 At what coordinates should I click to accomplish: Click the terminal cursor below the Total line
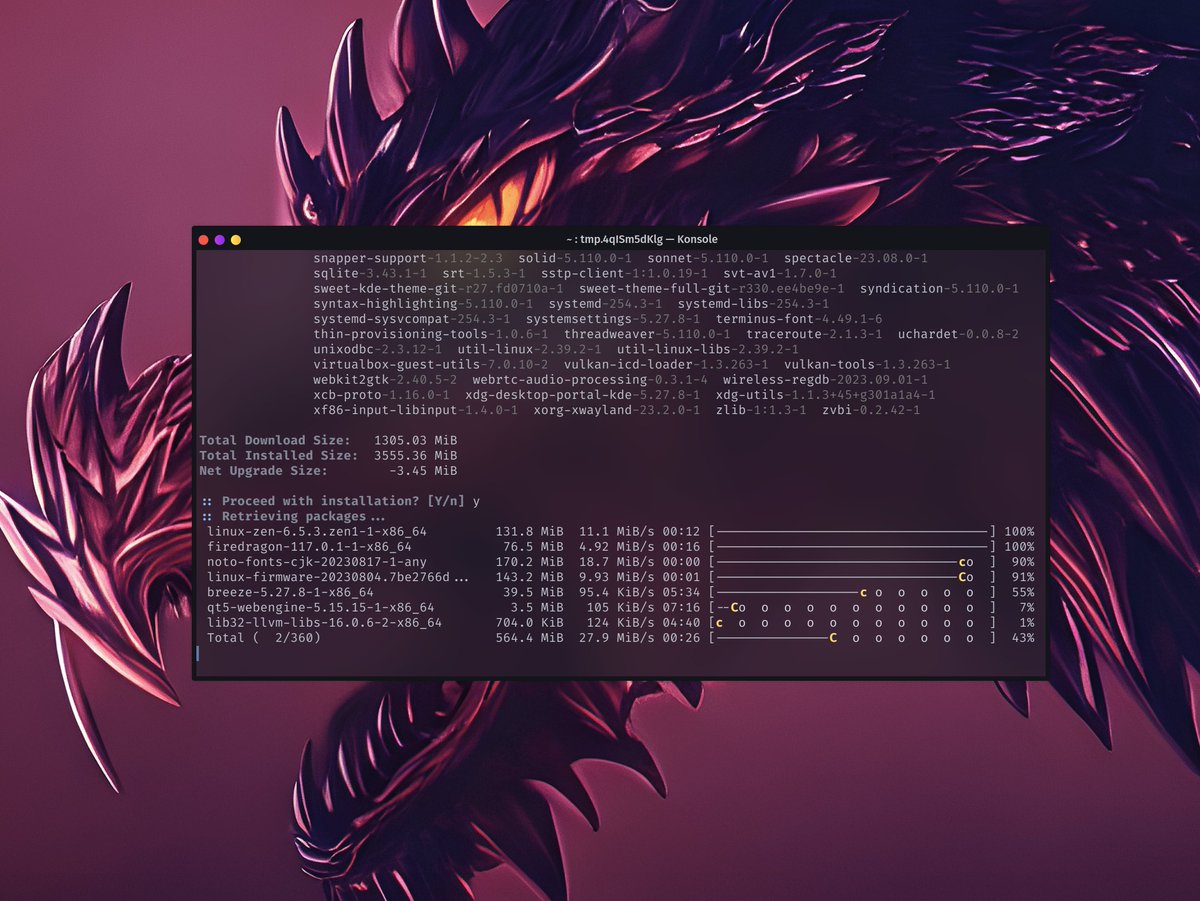pyautogui.click(x=198, y=653)
